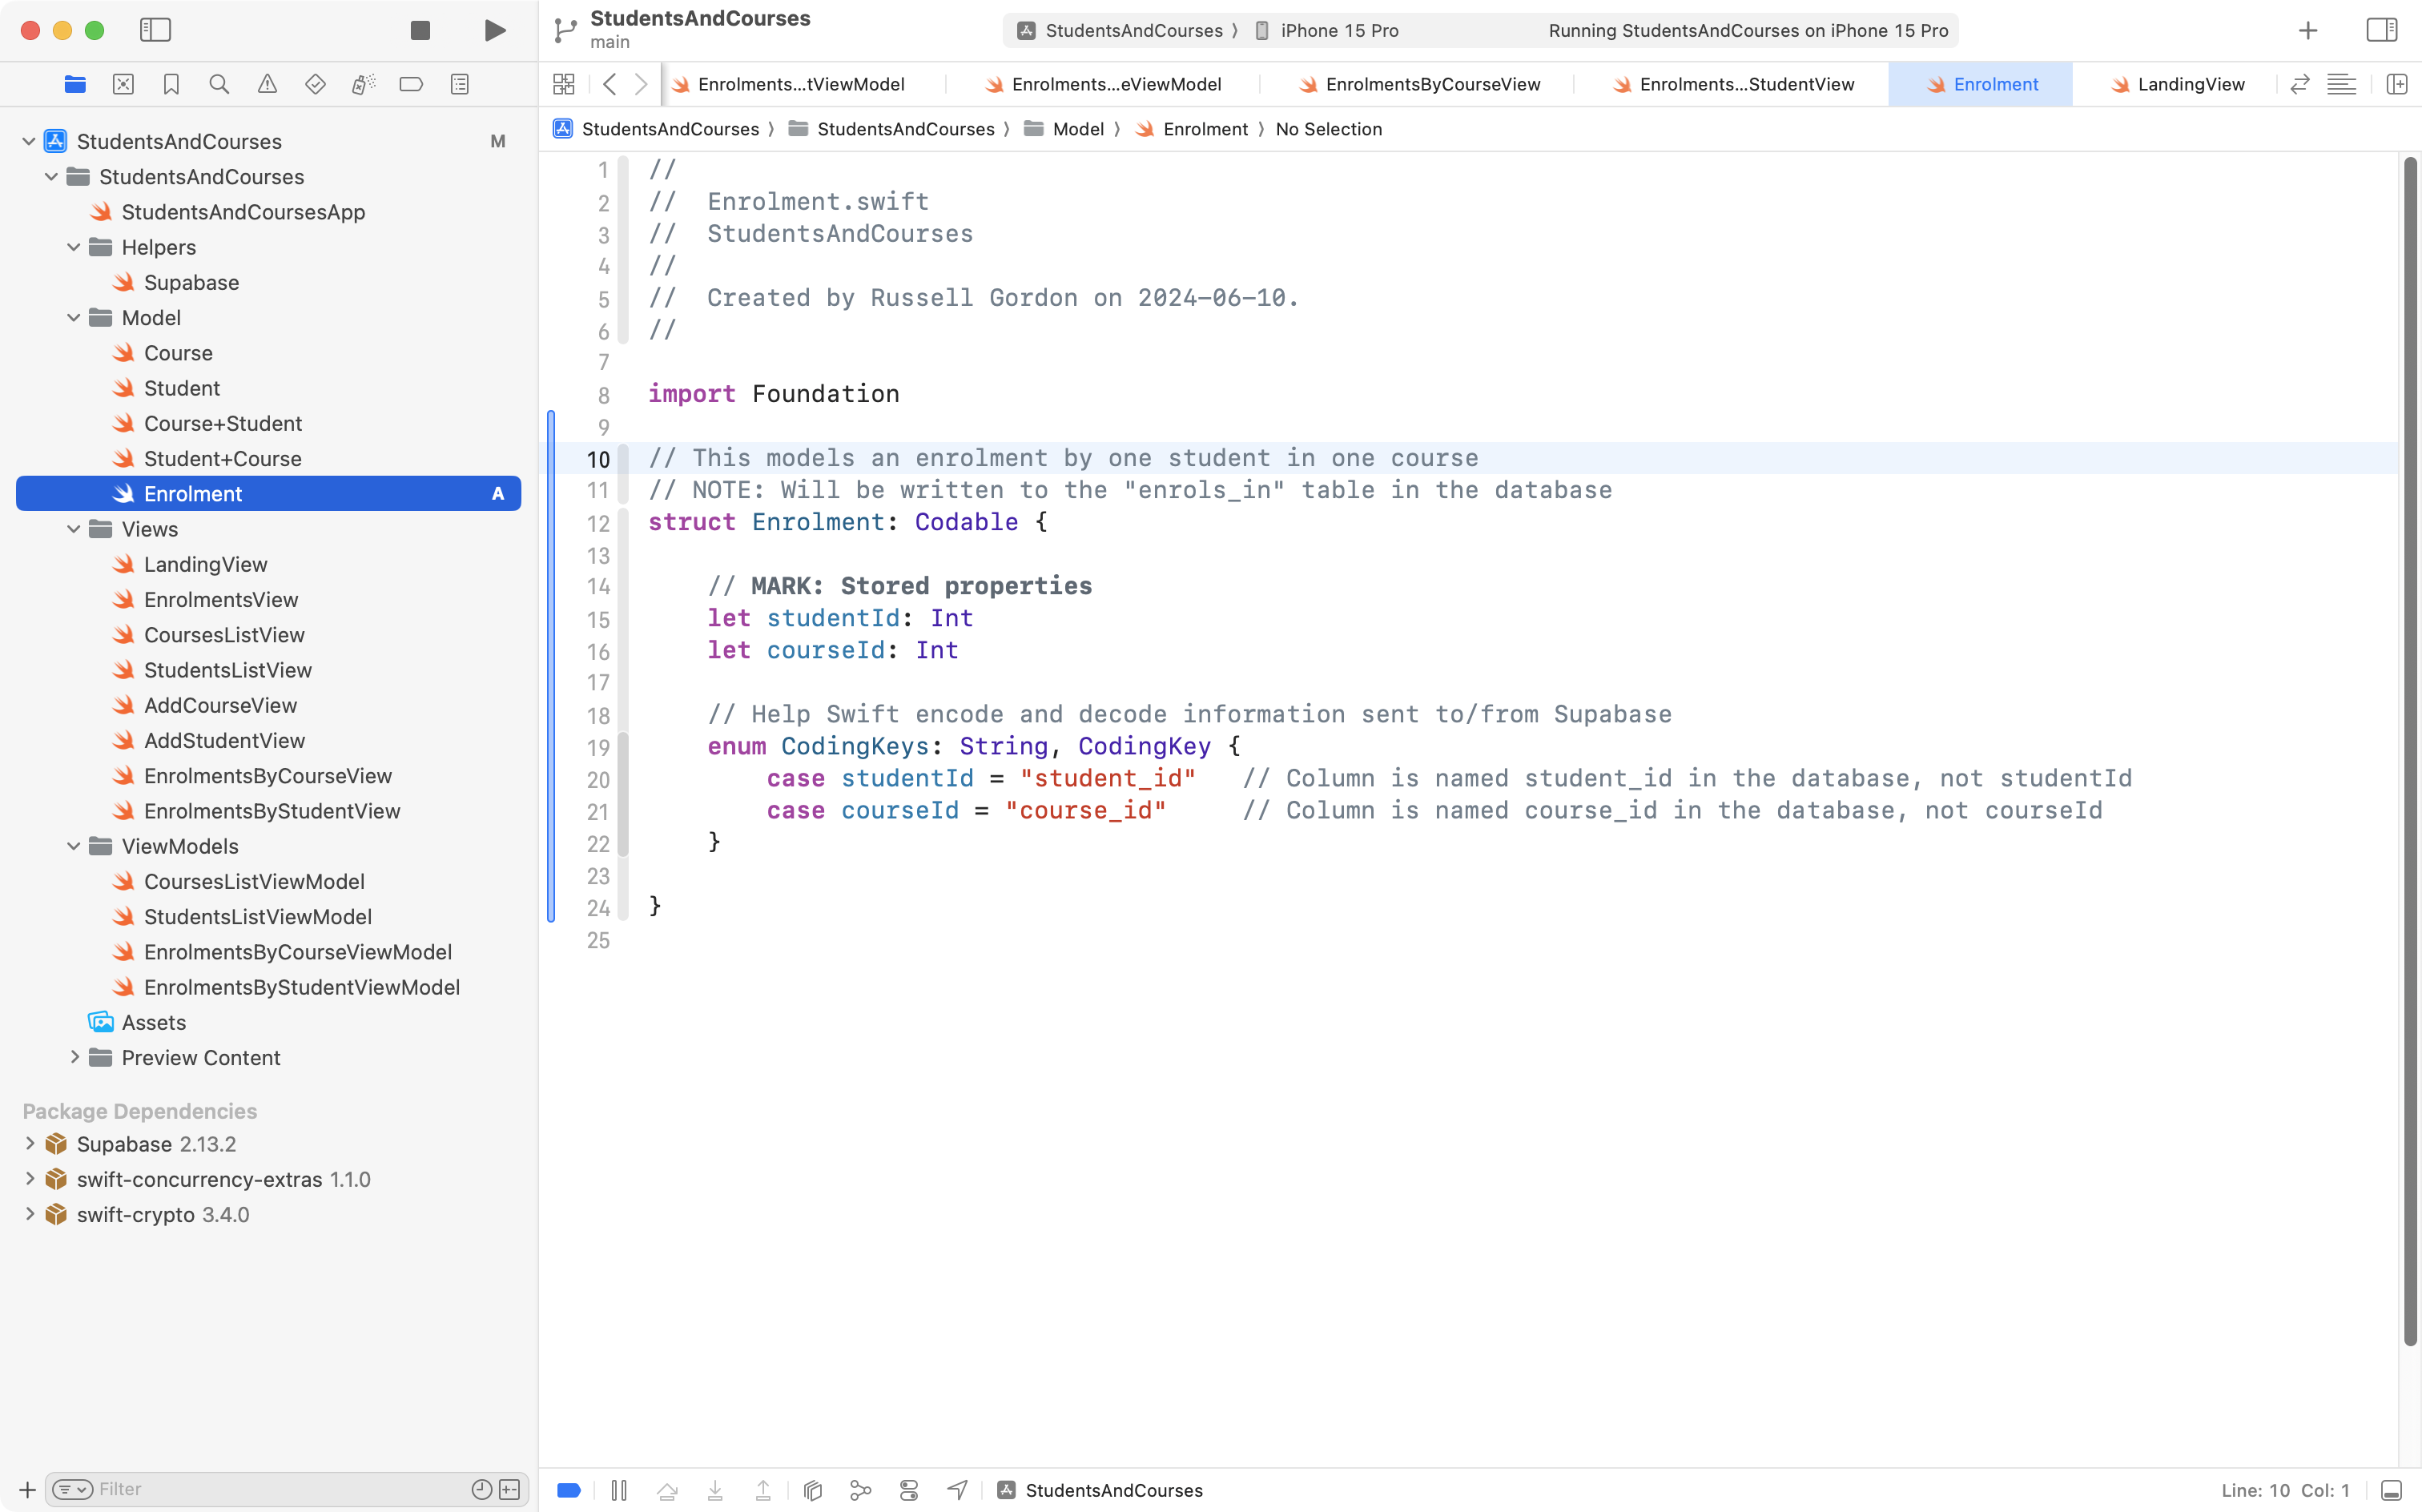Expand the Supabase 2.13.2 package
2422x1512 pixels.
(28, 1143)
